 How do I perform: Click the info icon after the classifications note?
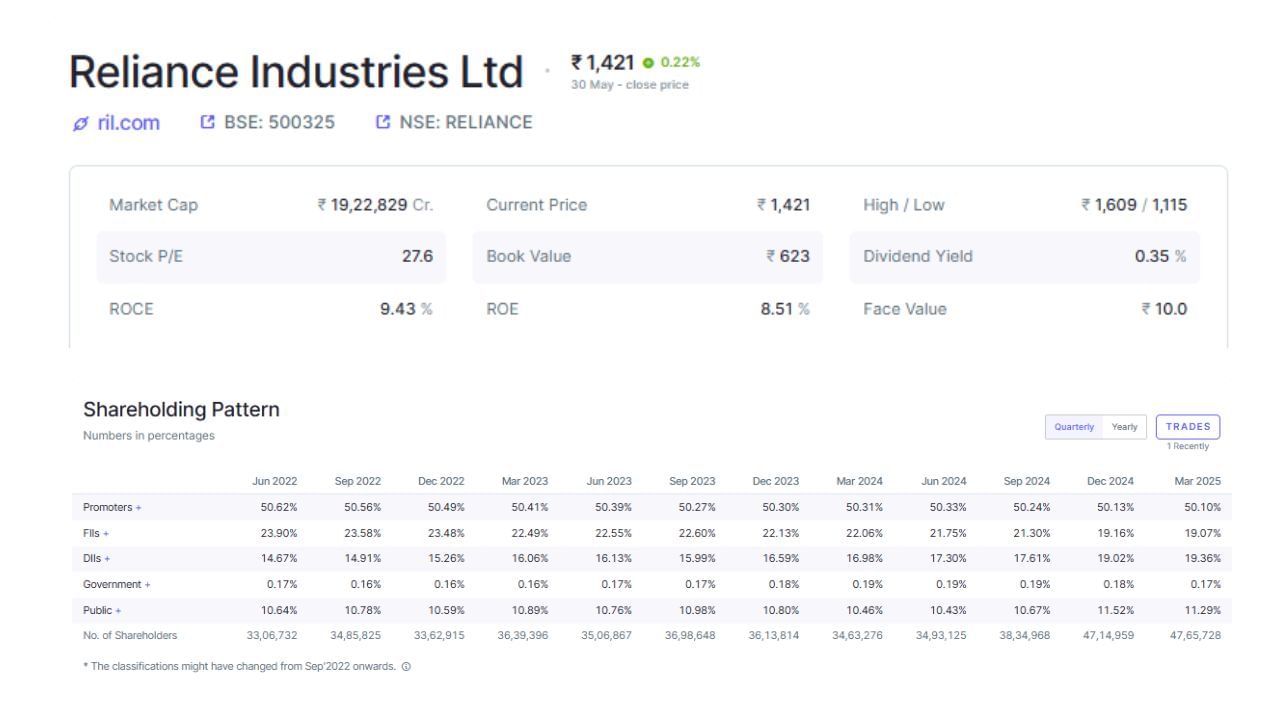(x=406, y=666)
